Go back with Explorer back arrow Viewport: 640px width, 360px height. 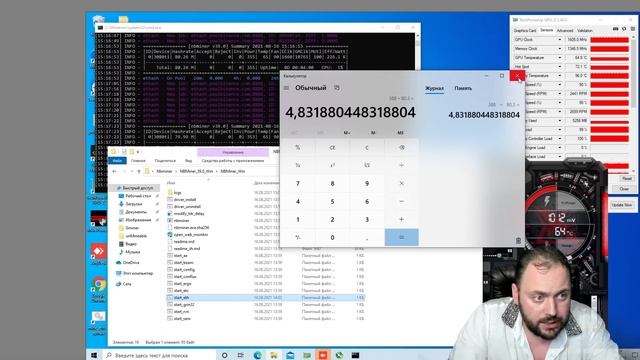pos(114,171)
